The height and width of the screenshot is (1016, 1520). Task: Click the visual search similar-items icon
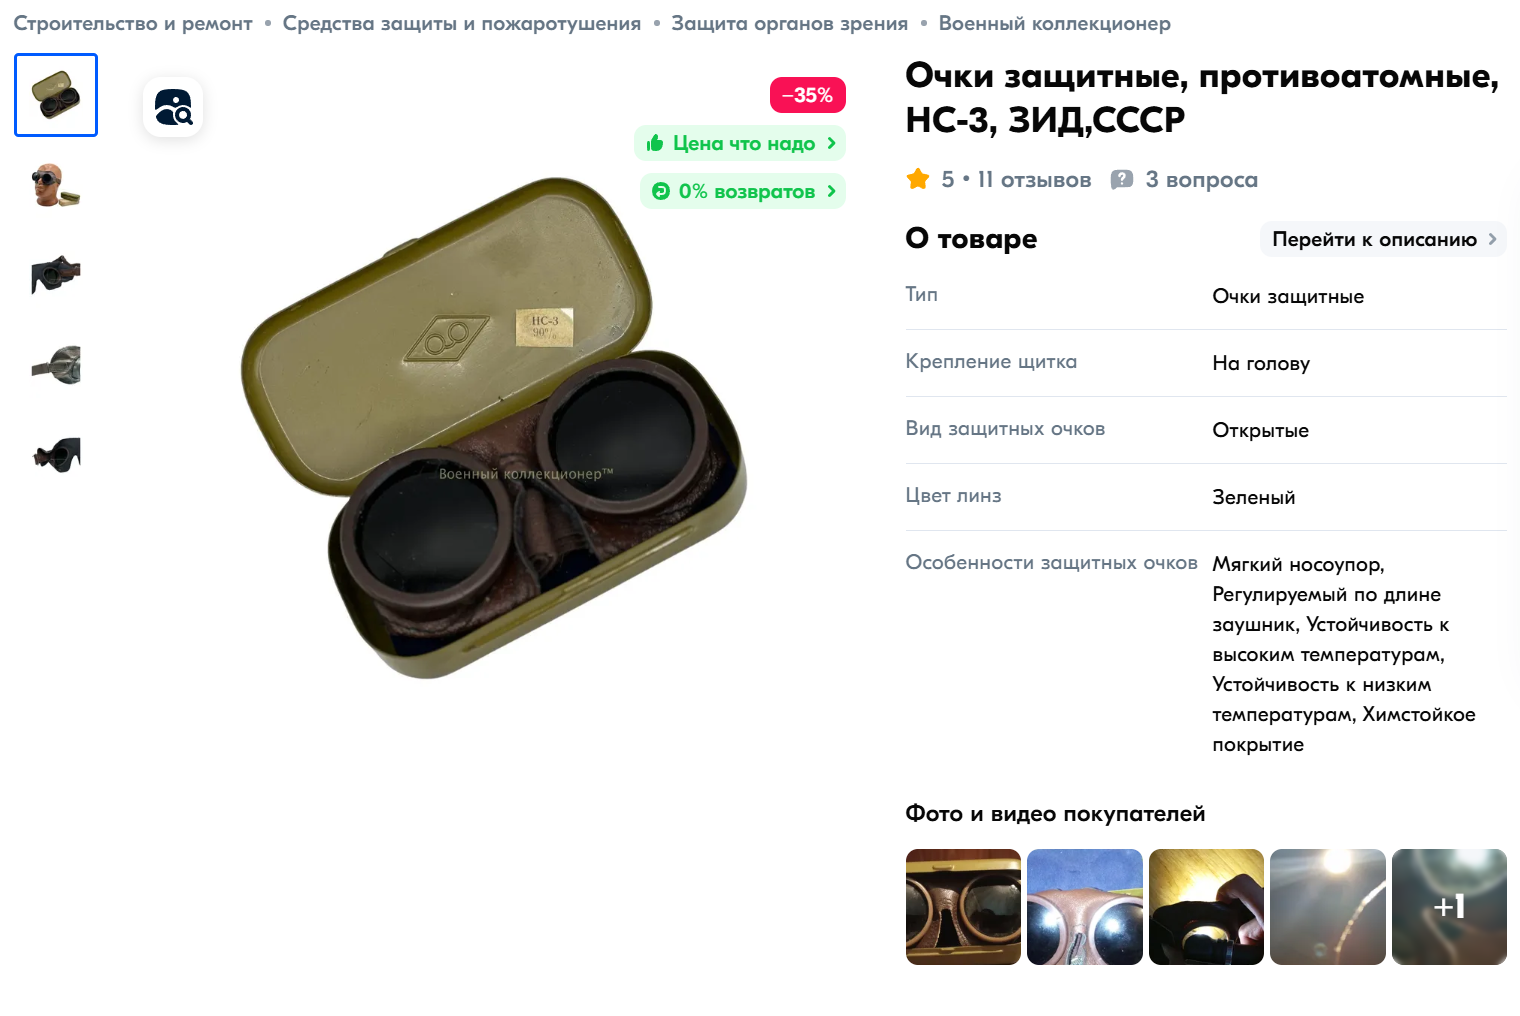[x=173, y=107]
